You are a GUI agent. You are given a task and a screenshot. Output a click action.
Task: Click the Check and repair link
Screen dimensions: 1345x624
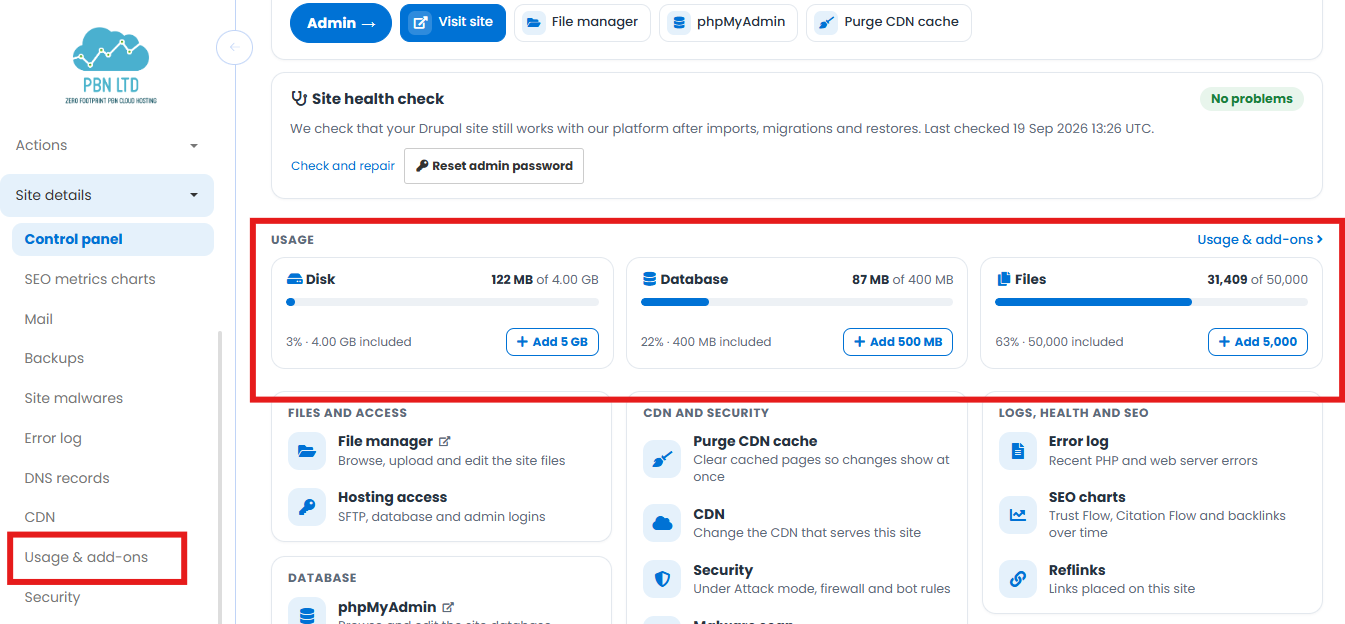[x=343, y=166]
